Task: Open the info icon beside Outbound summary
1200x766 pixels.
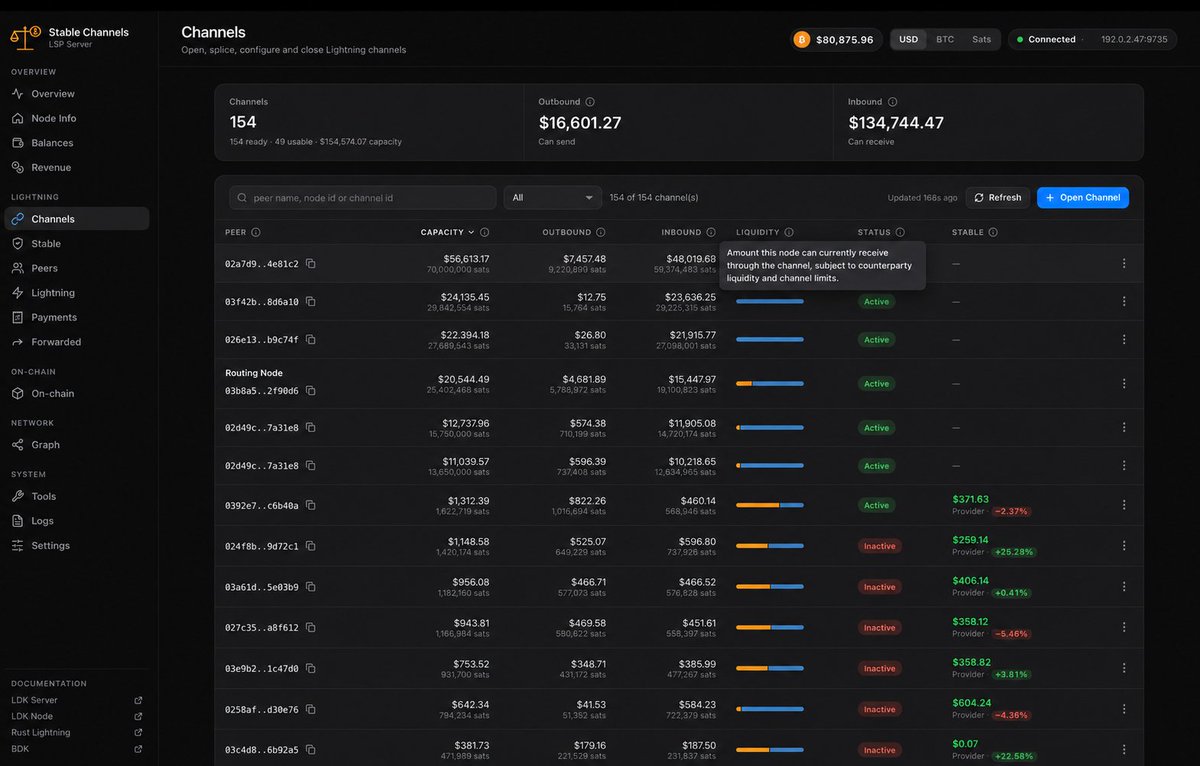Action: coord(590,102)
